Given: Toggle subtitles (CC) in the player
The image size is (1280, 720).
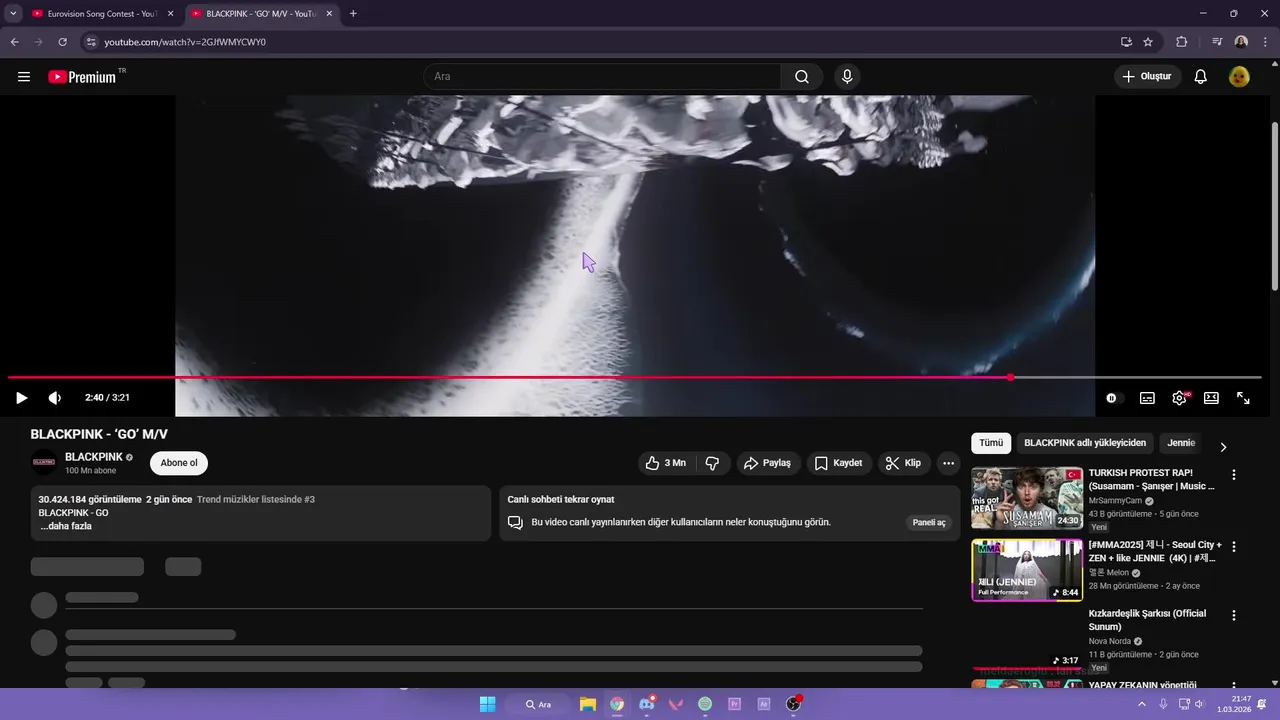Looking at the screenshot, I should click(x=1147, y=398).
